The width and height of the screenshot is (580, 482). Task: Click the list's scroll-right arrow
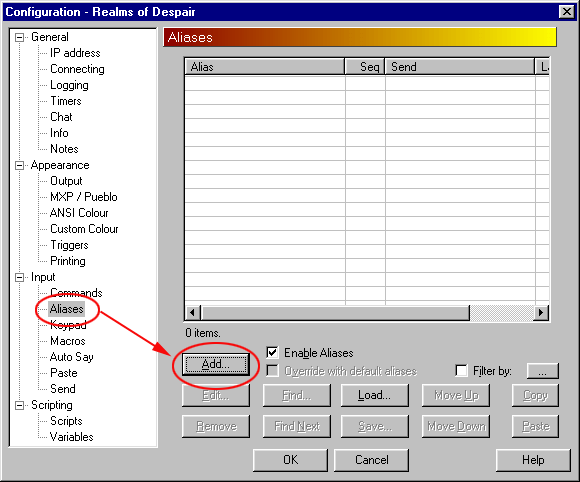tap(541, 313)
